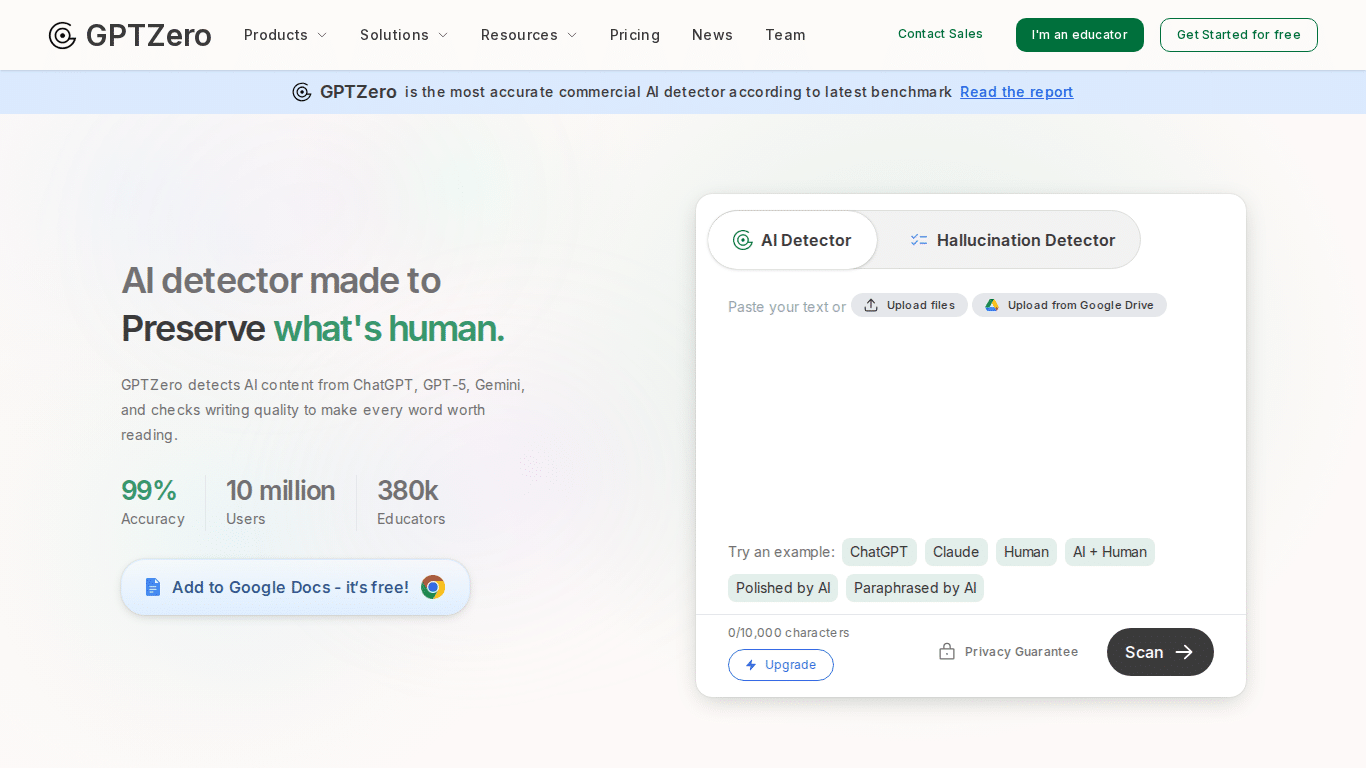Click the Hallucination Detector checklist icon
The width and height of the screenshot is (1366, 768).
(x=919, y=240)
